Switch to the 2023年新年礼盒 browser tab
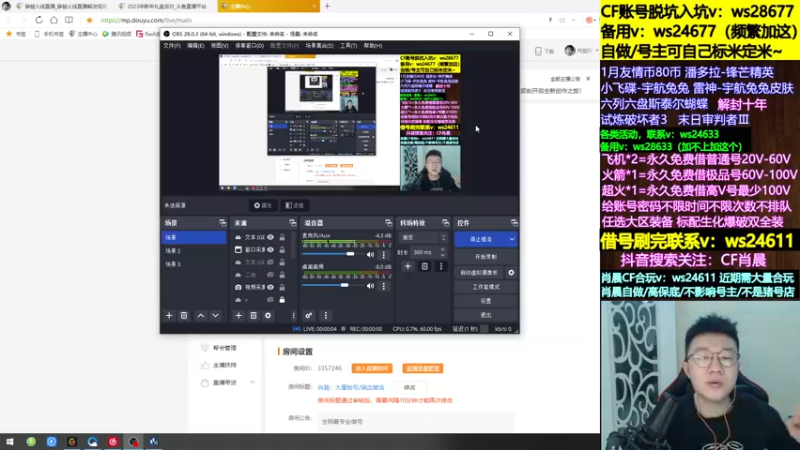The width and height of the screenshot is (800, 450). [166, 6]
